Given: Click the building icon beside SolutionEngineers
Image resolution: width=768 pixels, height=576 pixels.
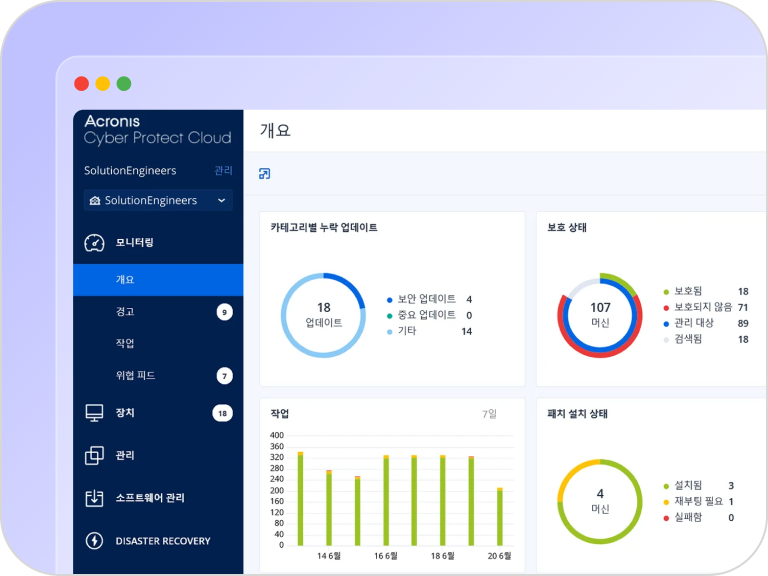Looking at the screenshot, I should 95,201.
